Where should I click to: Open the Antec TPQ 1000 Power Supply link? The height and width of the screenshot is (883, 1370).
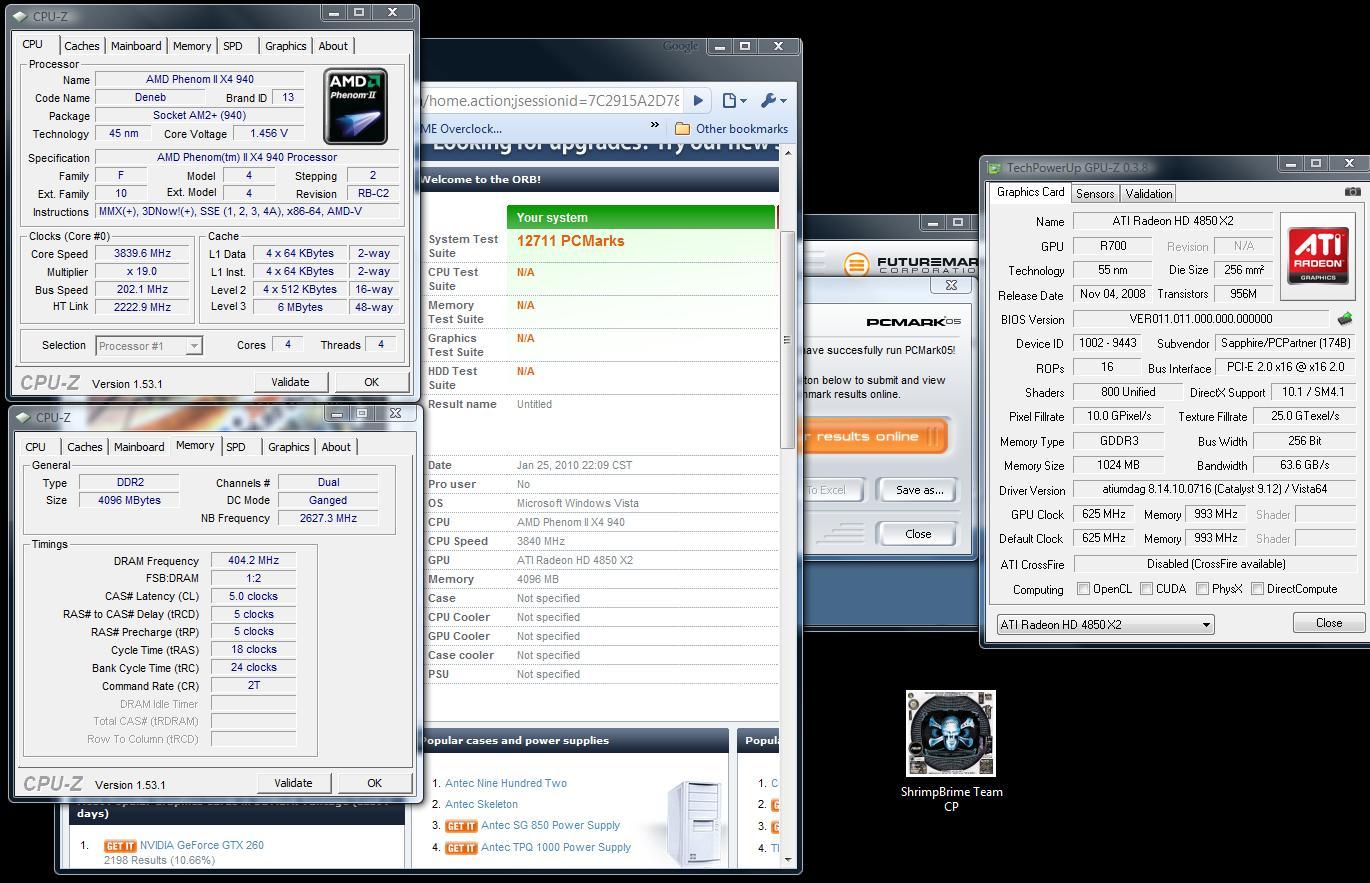[x=556, y=847]
